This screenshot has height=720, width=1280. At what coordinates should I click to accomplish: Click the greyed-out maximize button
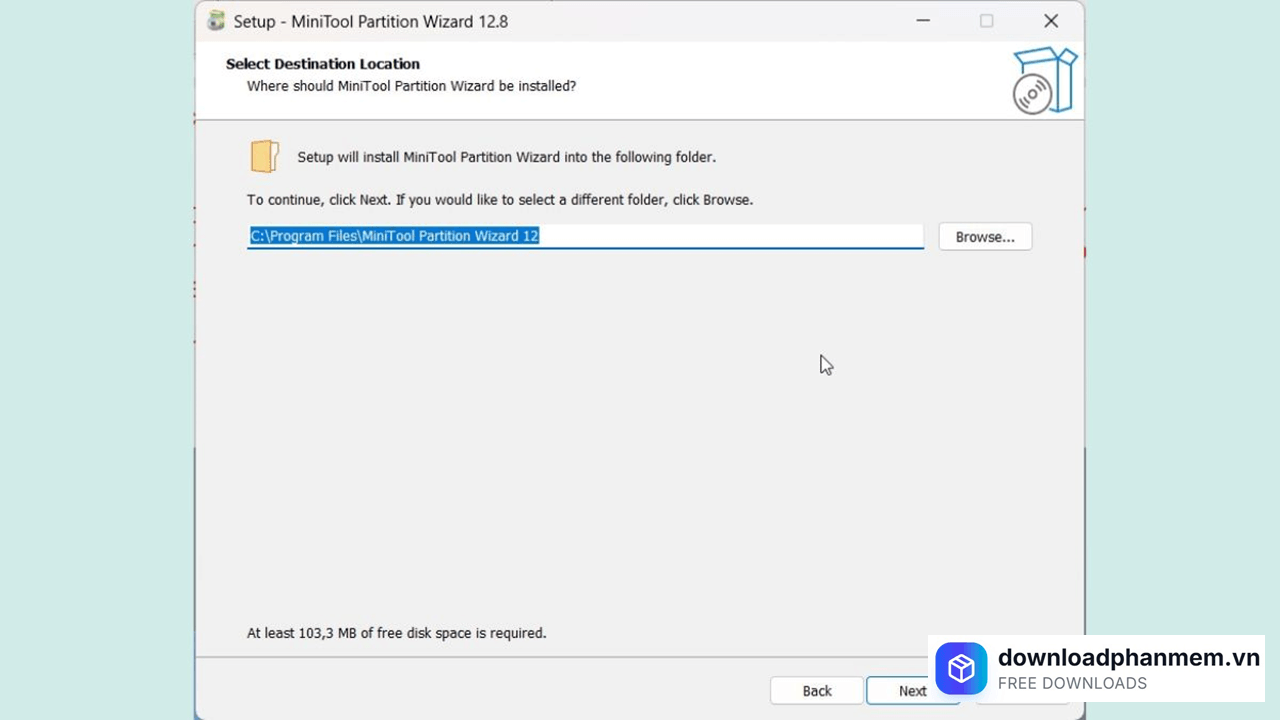point(986,21)
